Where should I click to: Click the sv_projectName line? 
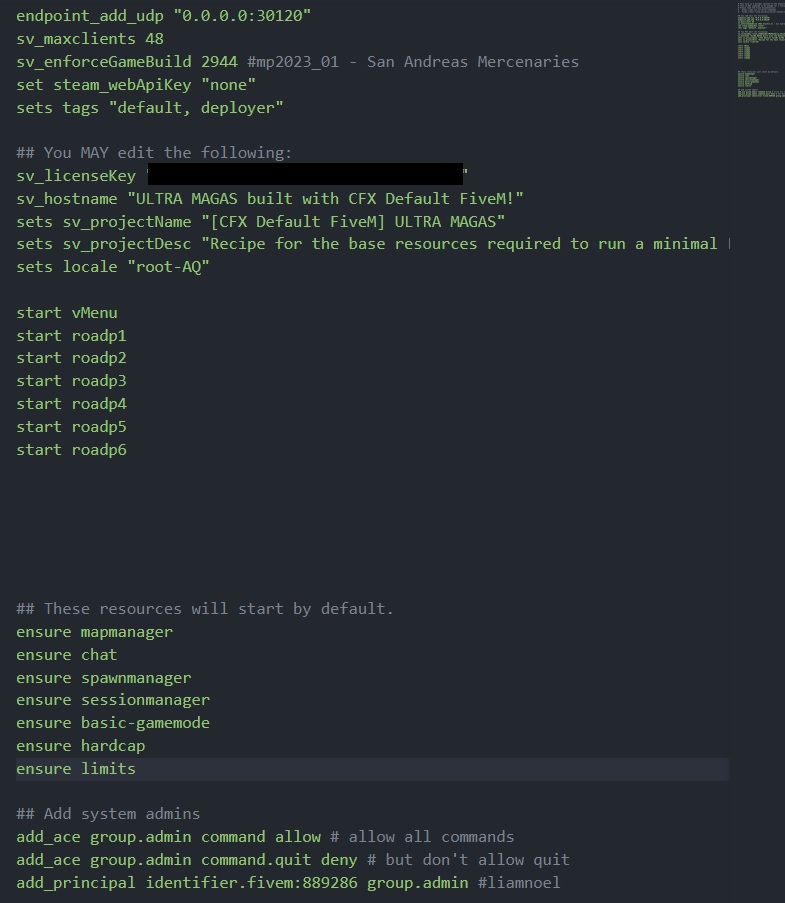pyautogui.click(x=261, y=221)
